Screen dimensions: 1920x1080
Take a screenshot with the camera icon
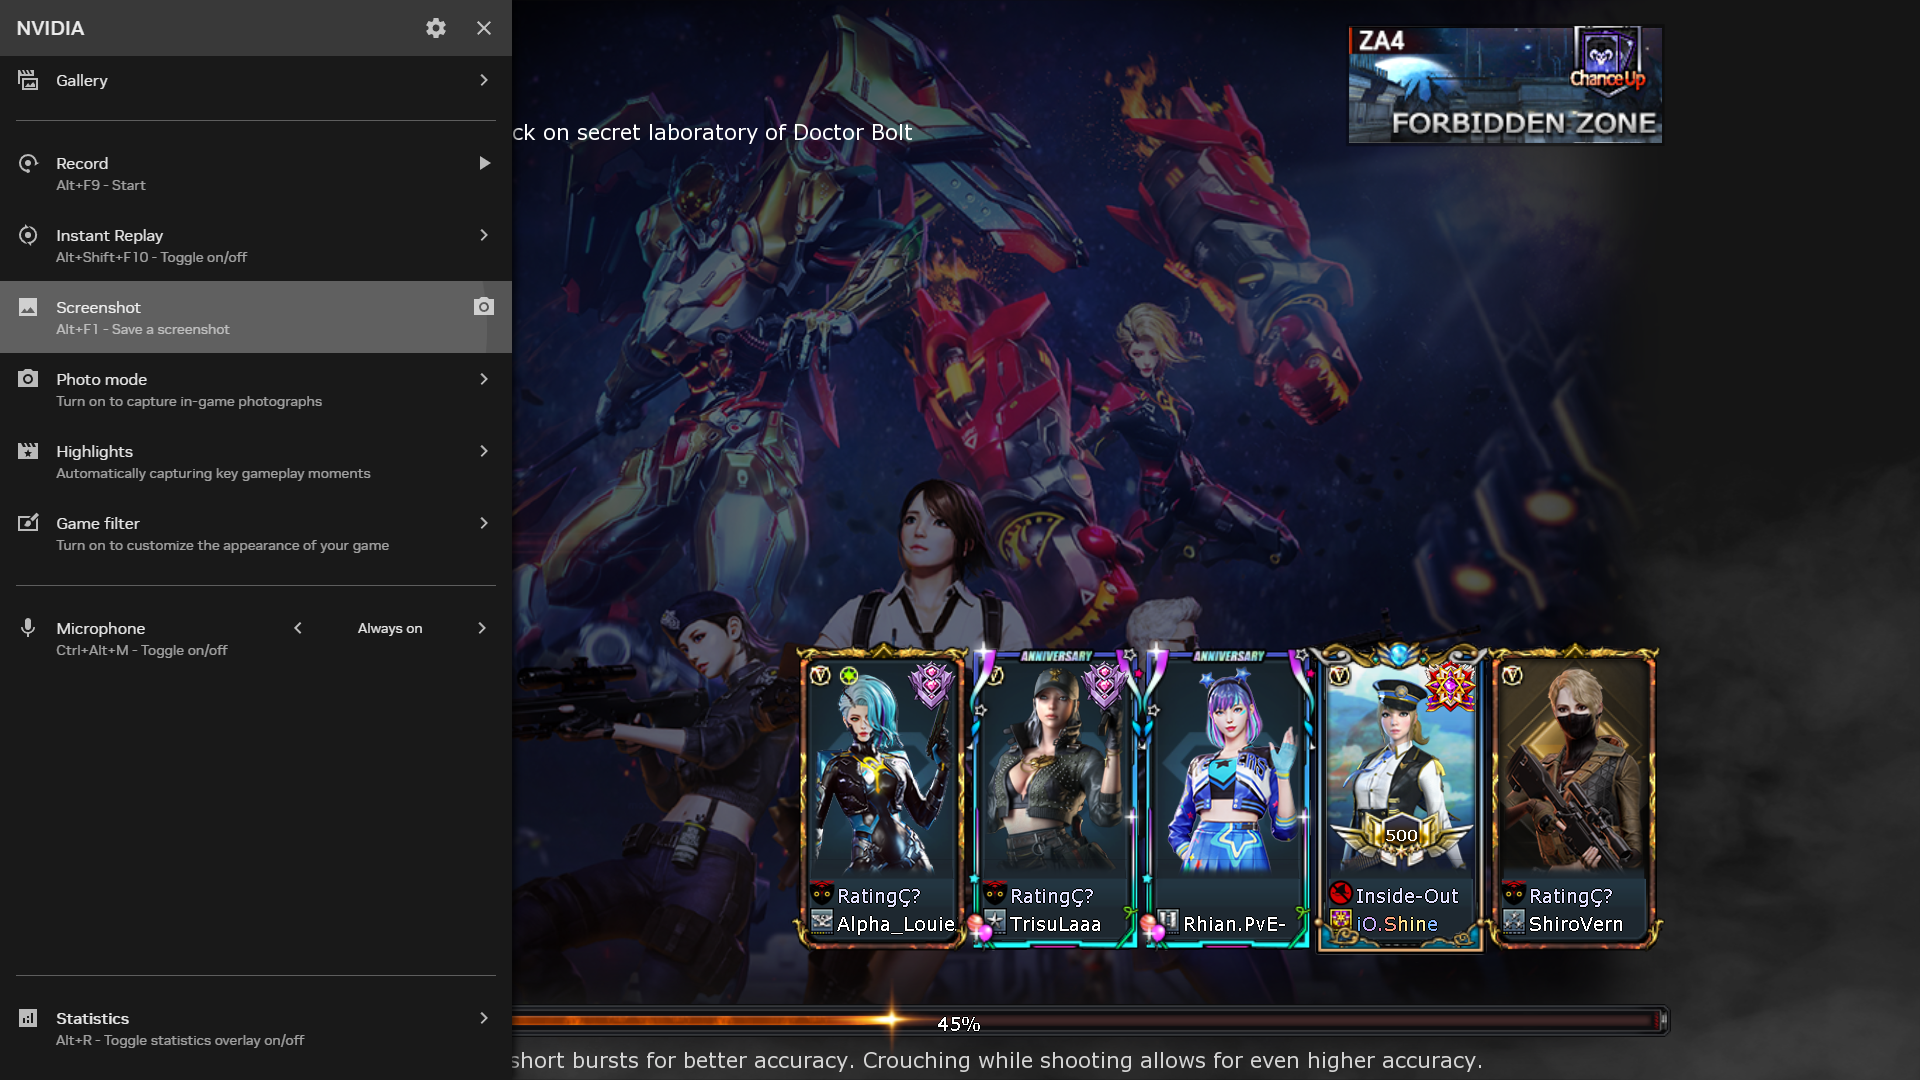point(484,307)
